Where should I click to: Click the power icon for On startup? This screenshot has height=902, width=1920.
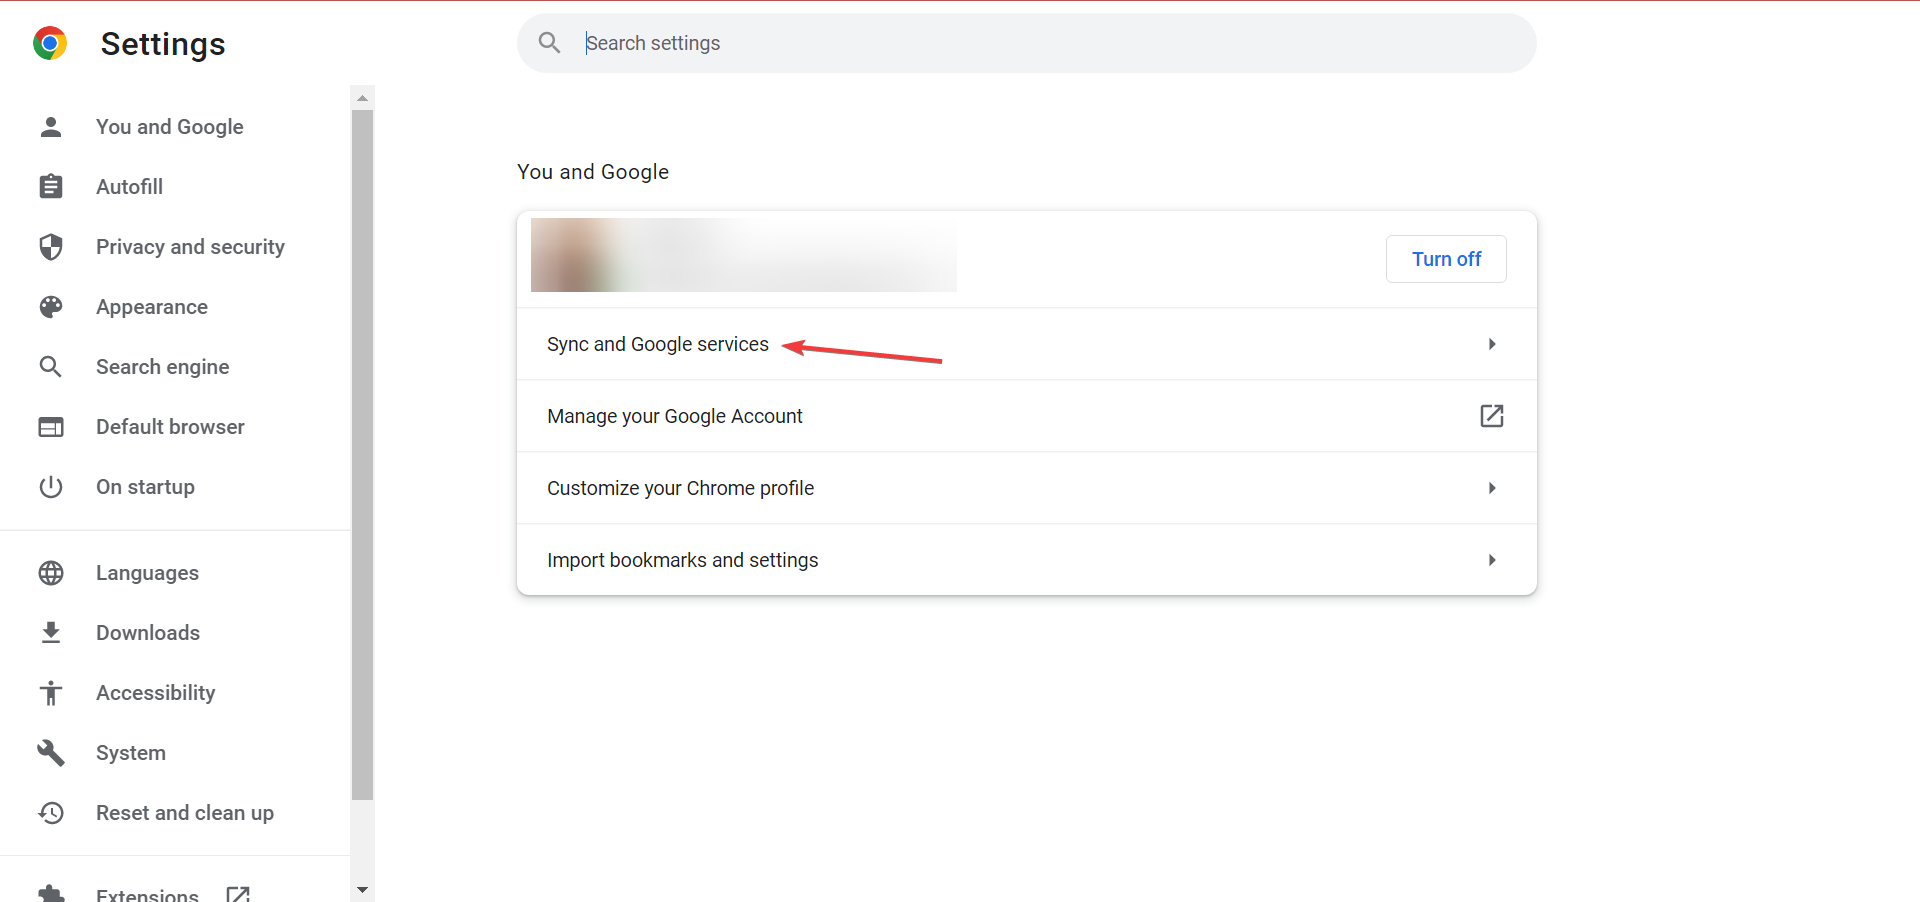51,487
